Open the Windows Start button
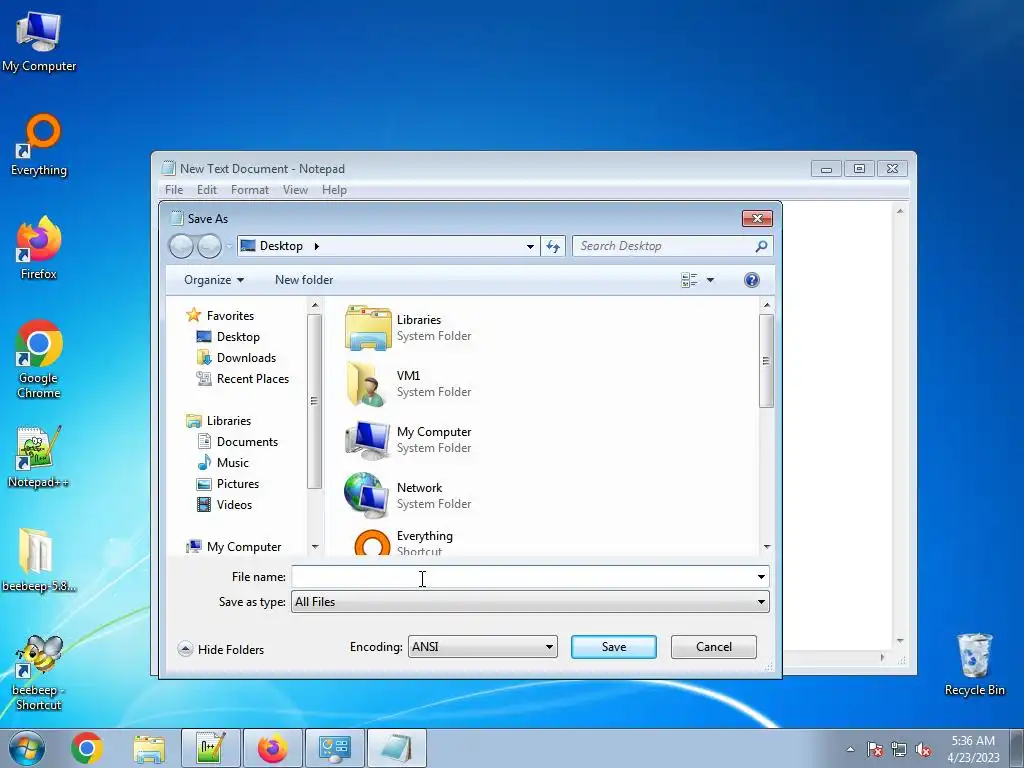Viewport: 1024px width, 768px height. tap(26, 748)
